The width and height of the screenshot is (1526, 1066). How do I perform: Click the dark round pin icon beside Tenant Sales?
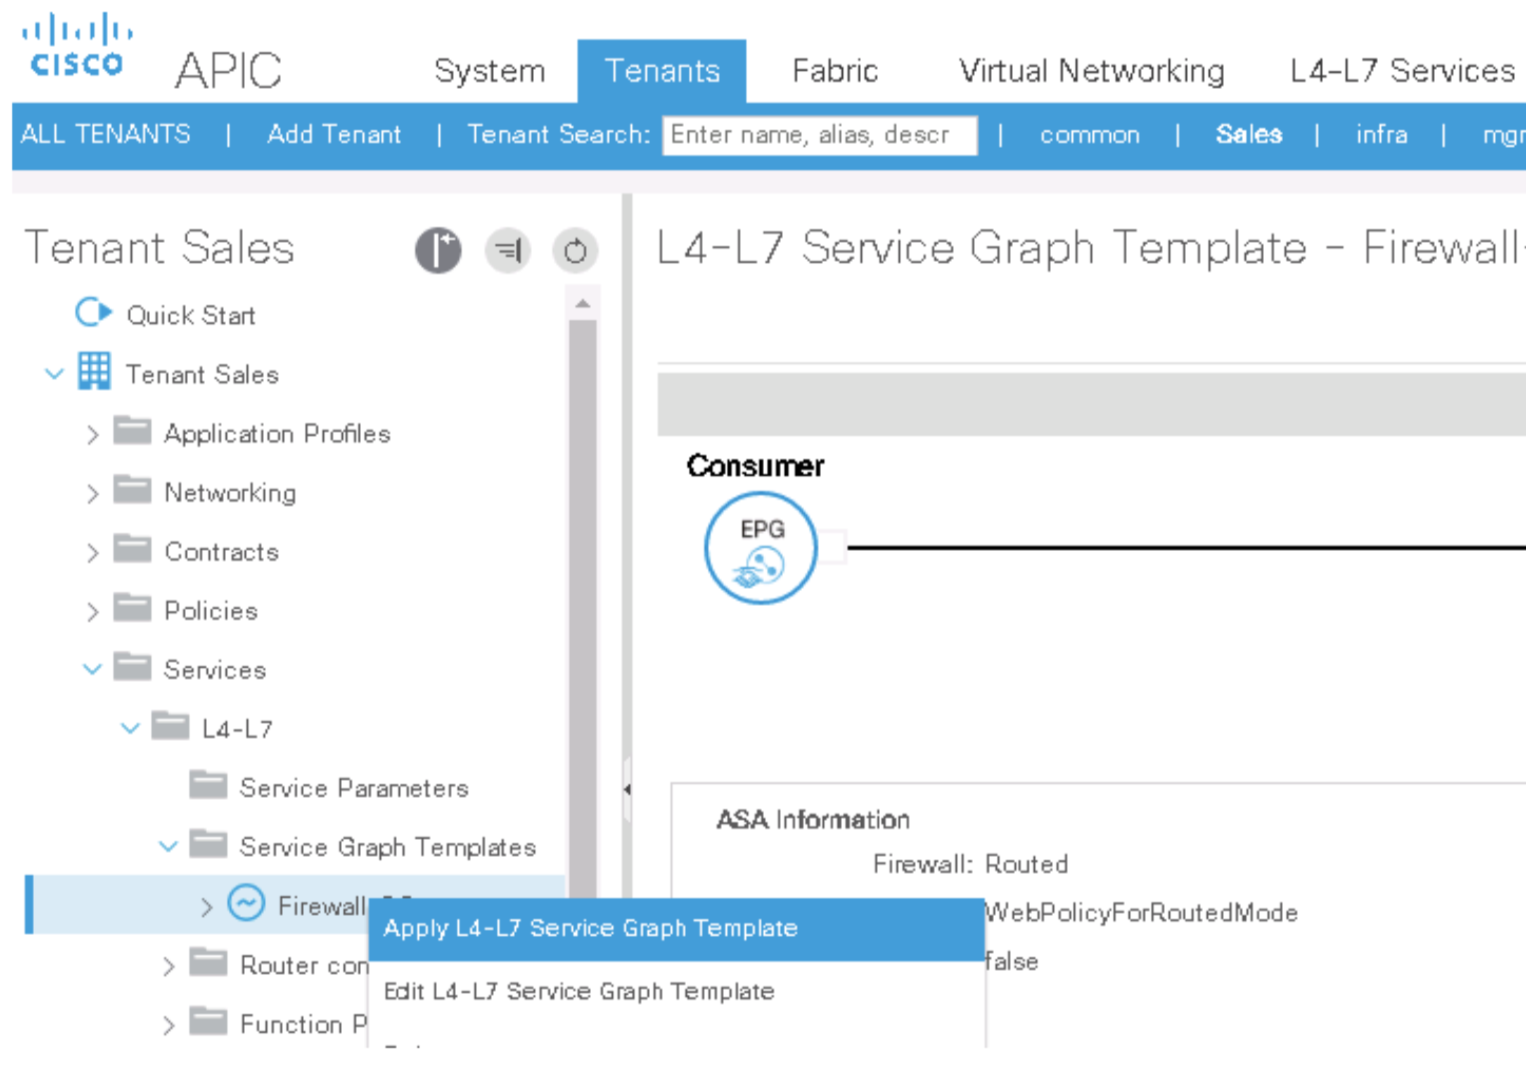pos(438,250)
